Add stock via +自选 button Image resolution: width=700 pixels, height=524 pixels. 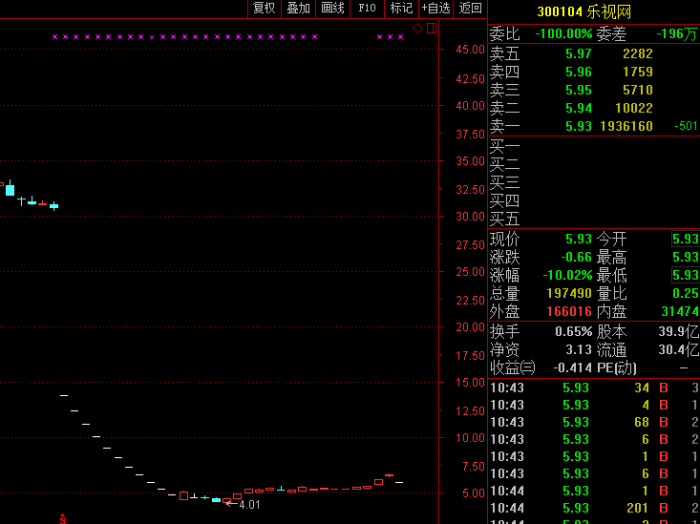pos(436,8)
